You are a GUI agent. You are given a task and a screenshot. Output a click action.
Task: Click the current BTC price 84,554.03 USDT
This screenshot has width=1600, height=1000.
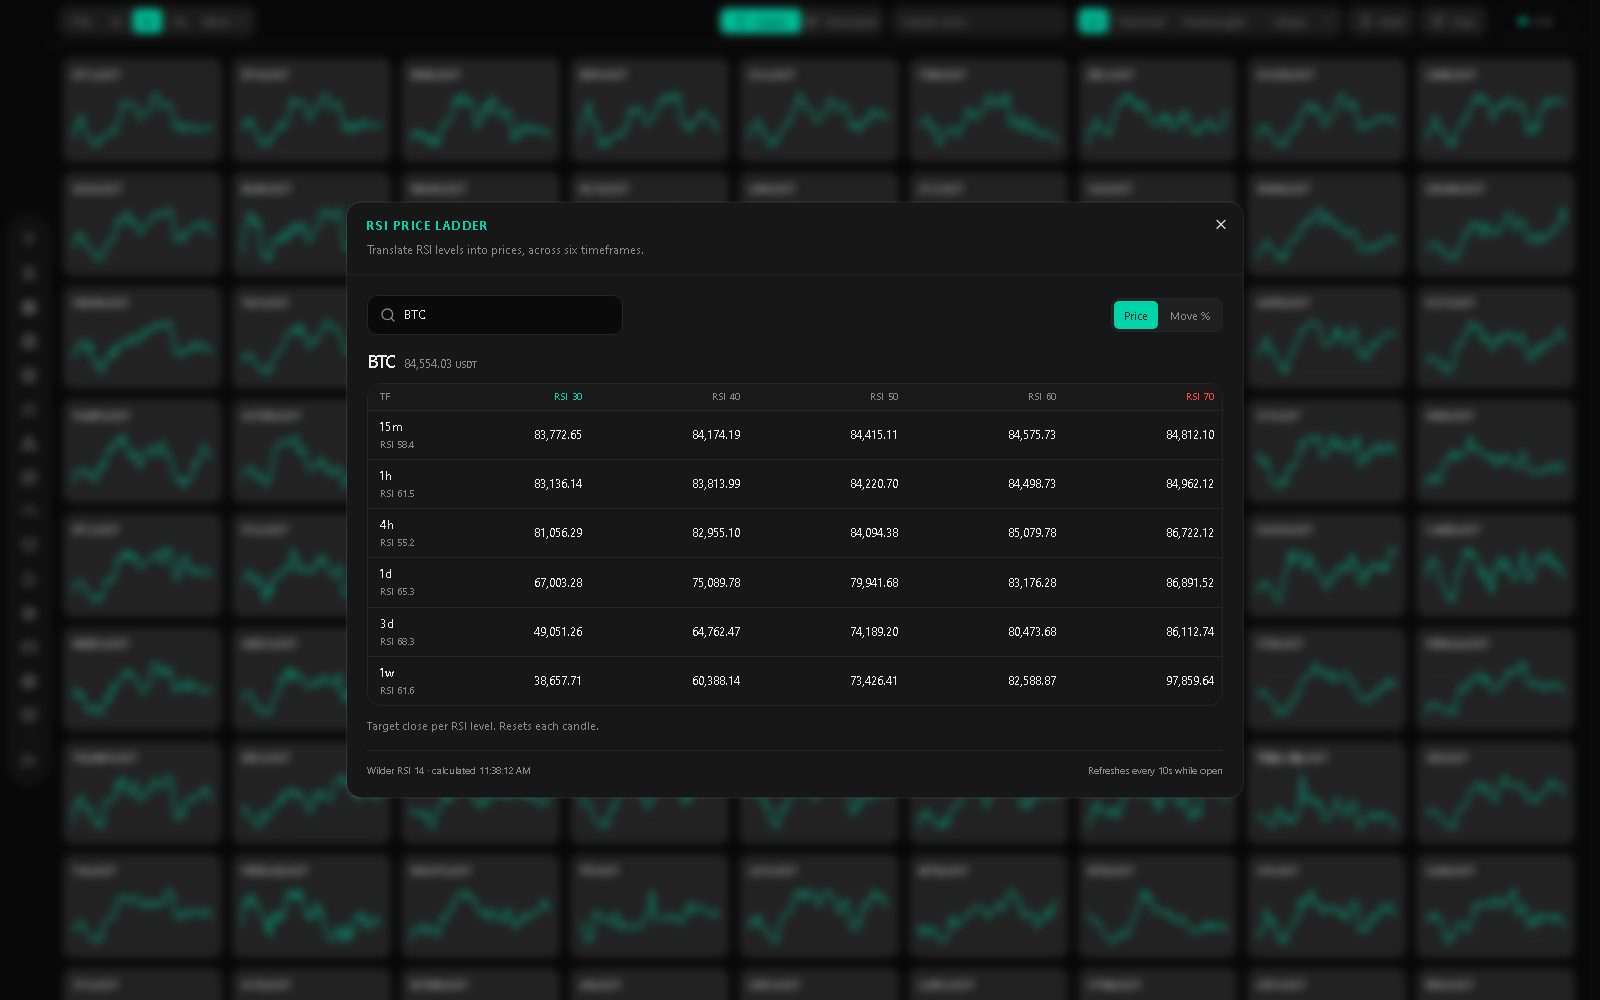pyautogui.click(x=440, y=364)
